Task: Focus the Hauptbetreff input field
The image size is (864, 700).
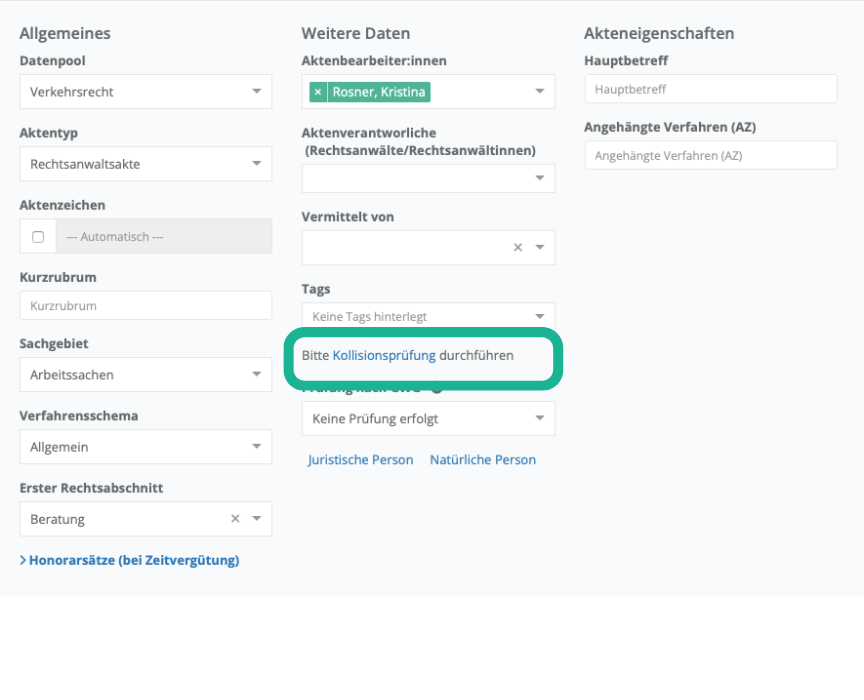Action: [x=710, y=89]
